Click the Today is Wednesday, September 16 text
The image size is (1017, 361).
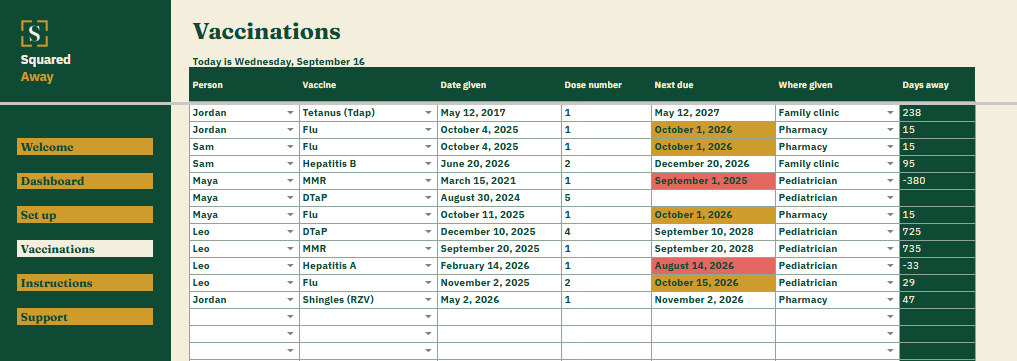(278, 62)
